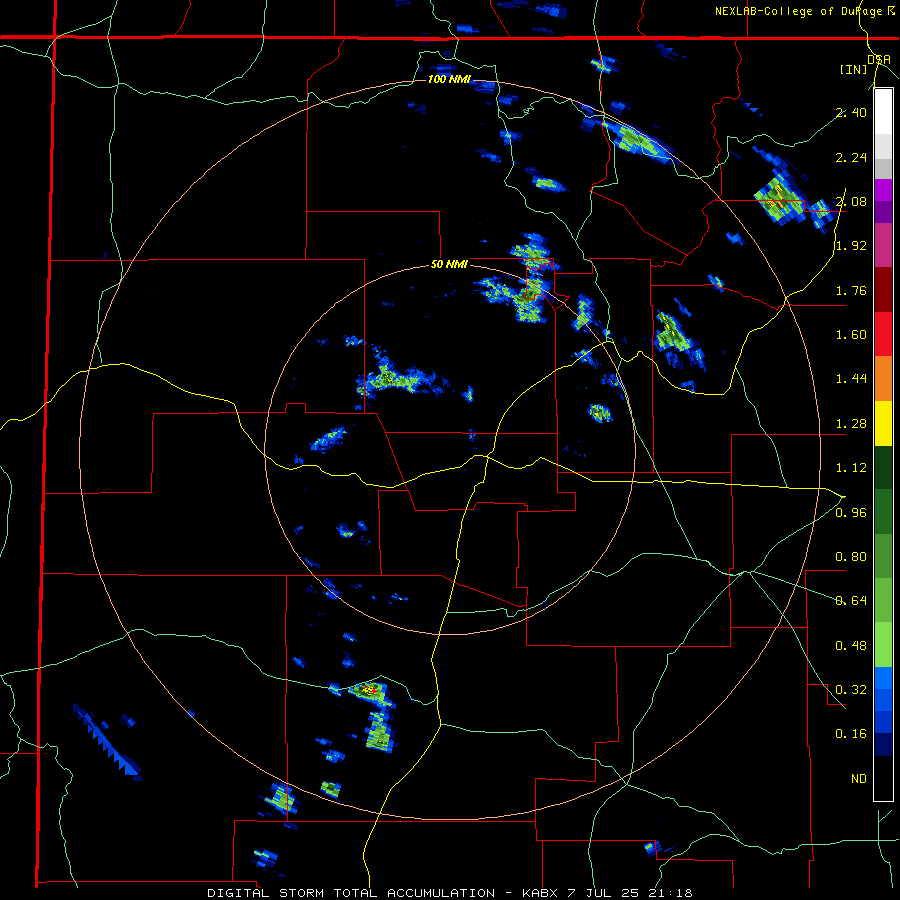The height and width of the screenshot is (900, 900).
Task: Click the 0.48 legend value
Action: pyautogui.click(x=851, y=646)
